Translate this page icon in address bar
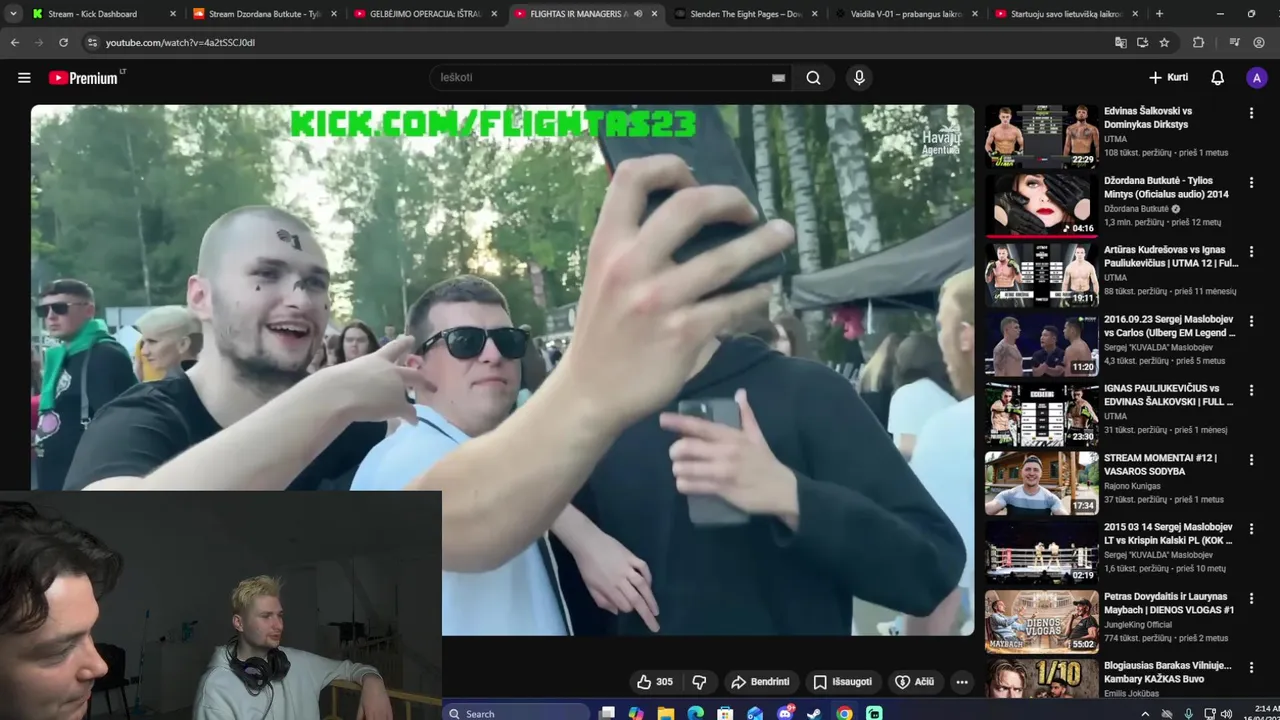Image resolution: width=1280 pixels, height=720 pixels. (1121, 43)
